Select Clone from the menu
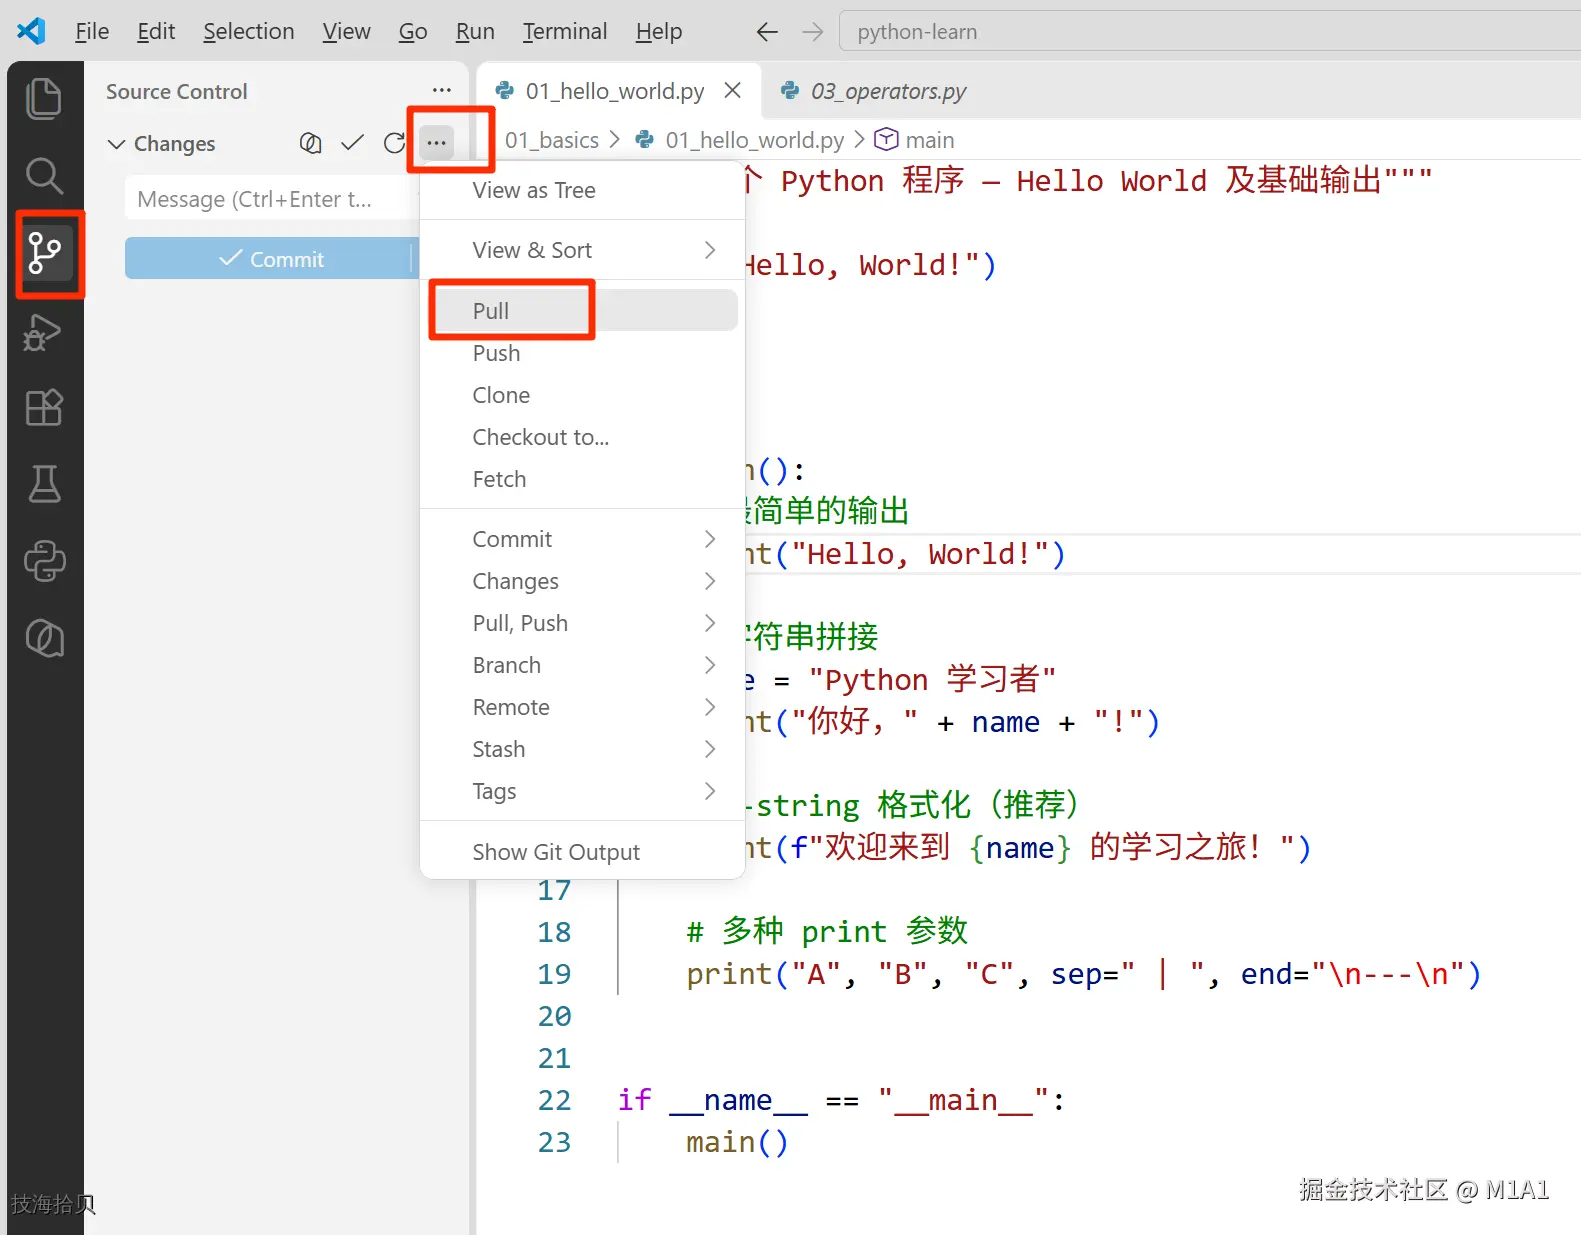Screen dimensions: 1581x1235 click(582, 395)
